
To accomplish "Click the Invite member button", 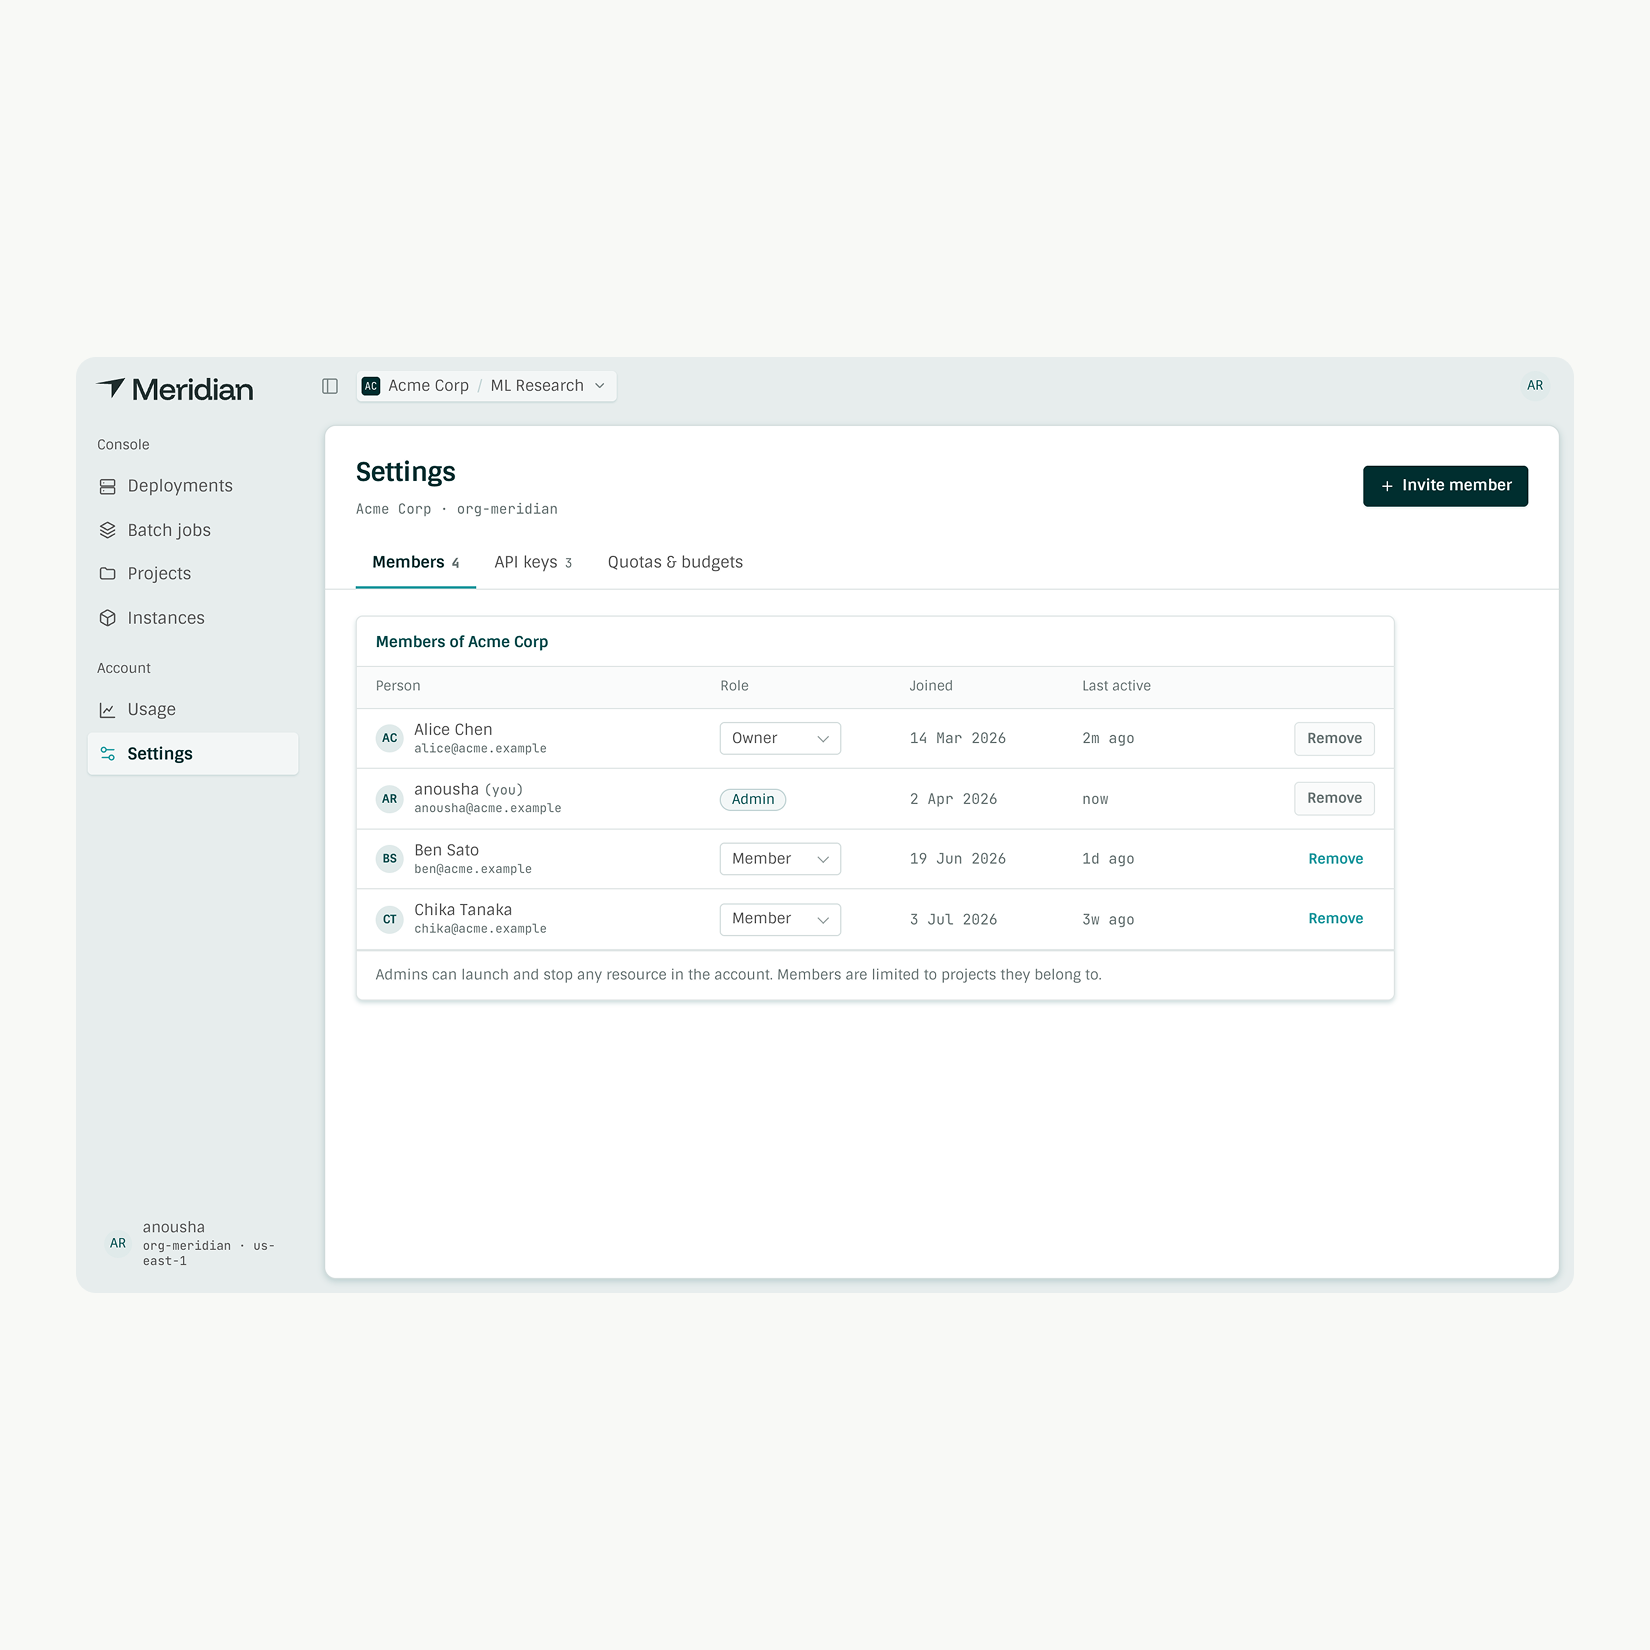I will click(x=1445, y=486).
